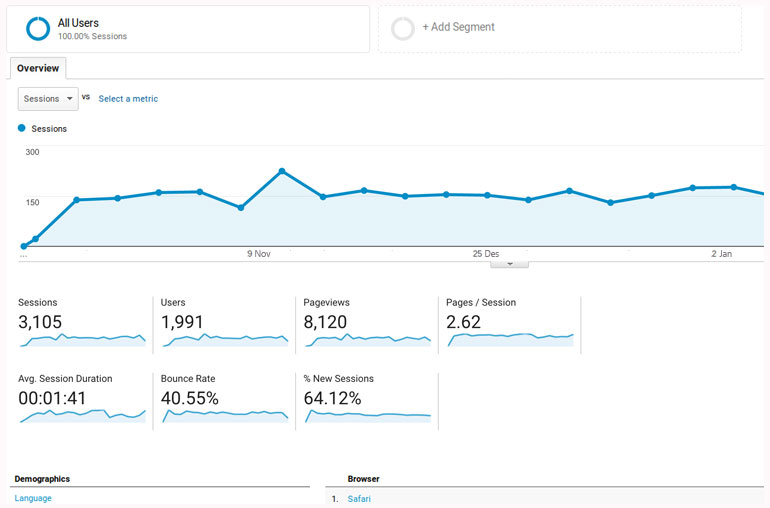The height and width of the screenshot is (508, 770).
Task: Open the Language demographics link
Action: (33, 498)
